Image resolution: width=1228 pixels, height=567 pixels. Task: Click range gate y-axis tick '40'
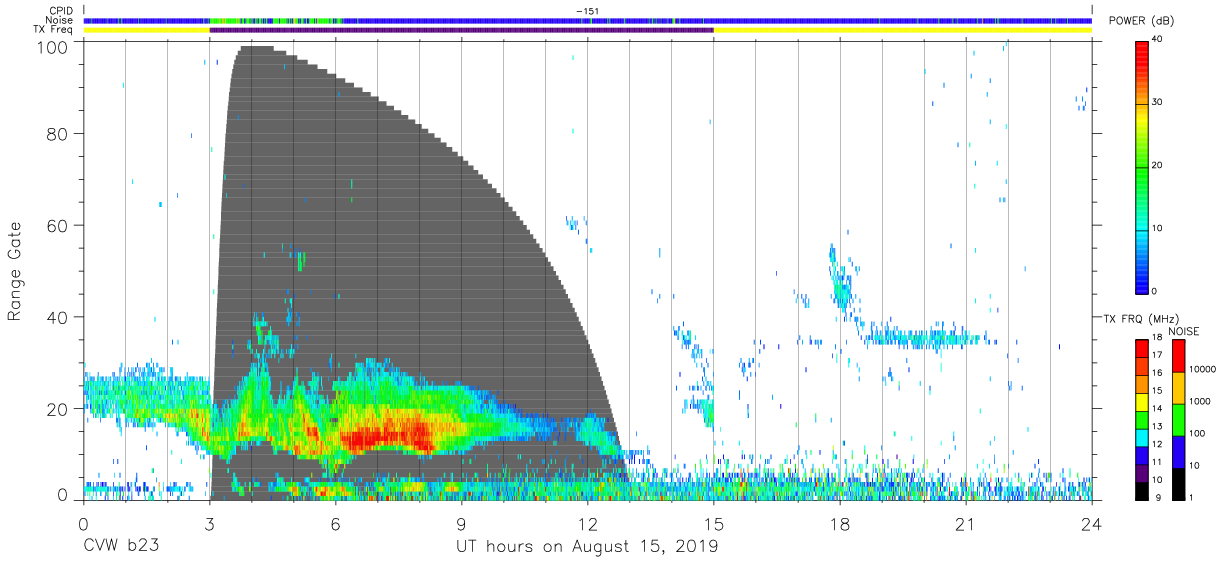[x=59, y=317]
